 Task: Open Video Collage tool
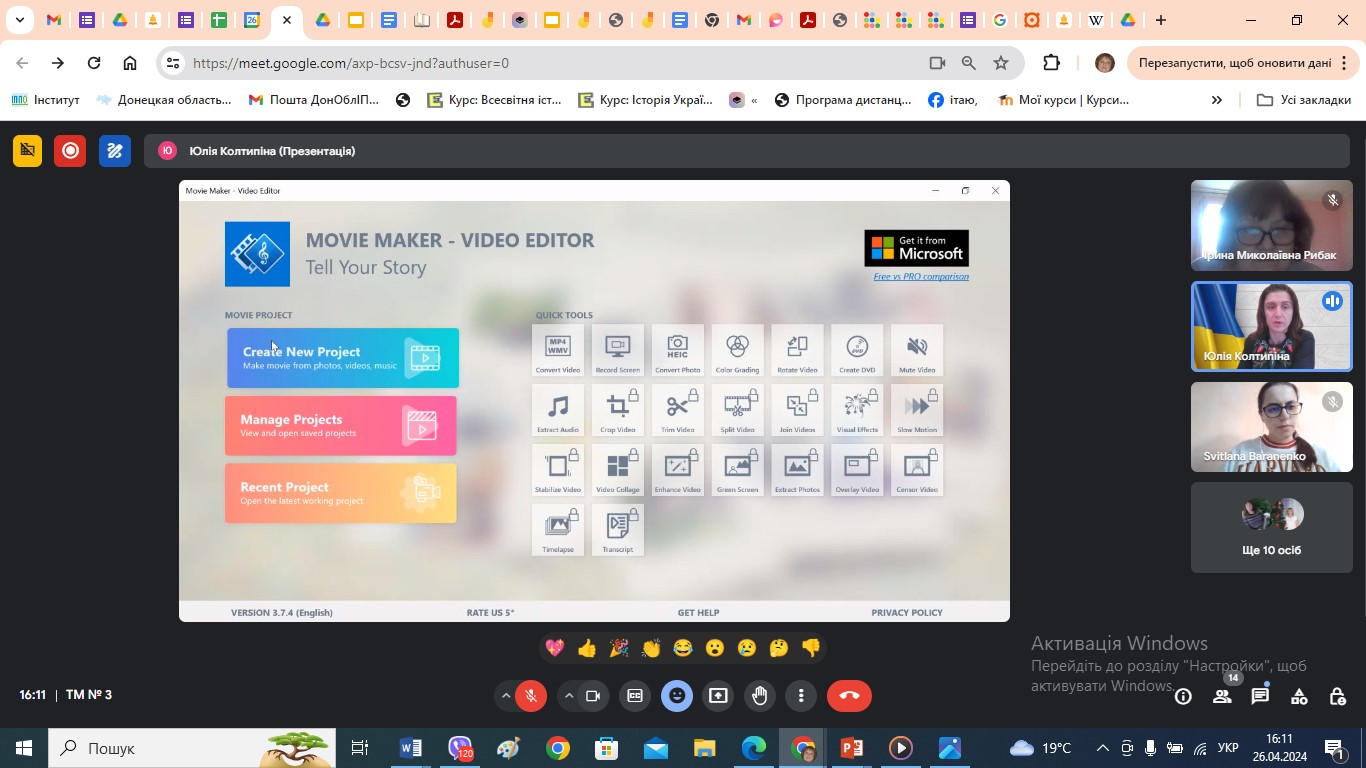click(x=618, y=470)
